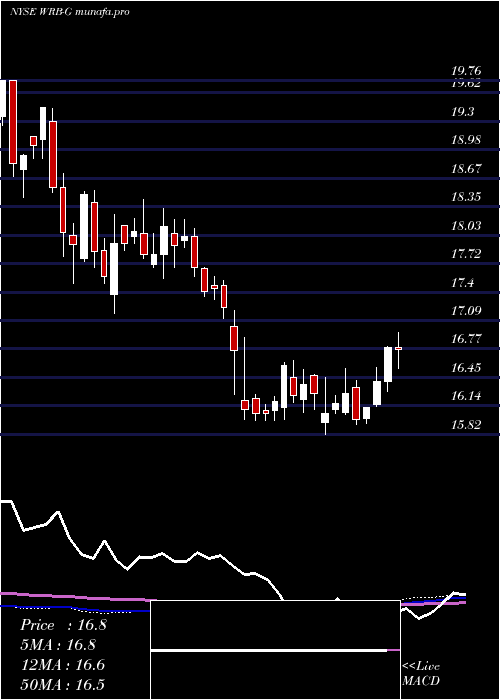Select the 16.14 price level label

pos(466,396)
